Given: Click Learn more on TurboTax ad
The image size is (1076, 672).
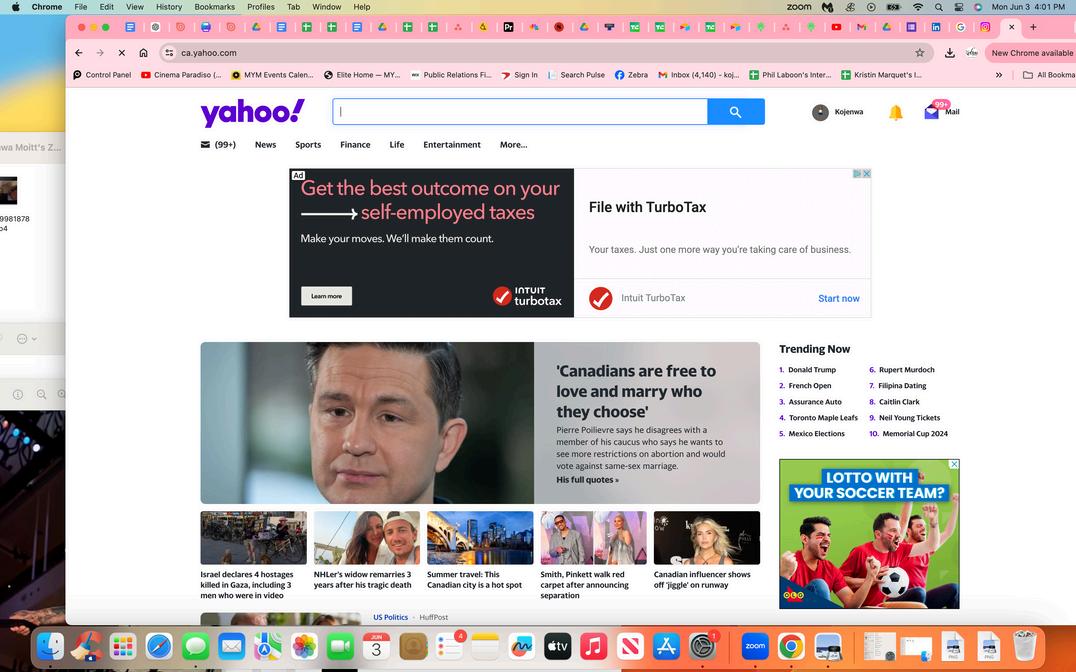Looking at the screenshot, I should 327,296.
